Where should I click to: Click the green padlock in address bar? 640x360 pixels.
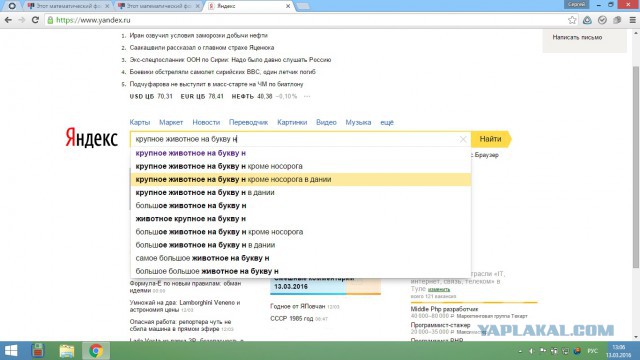[x=50, y=20]
